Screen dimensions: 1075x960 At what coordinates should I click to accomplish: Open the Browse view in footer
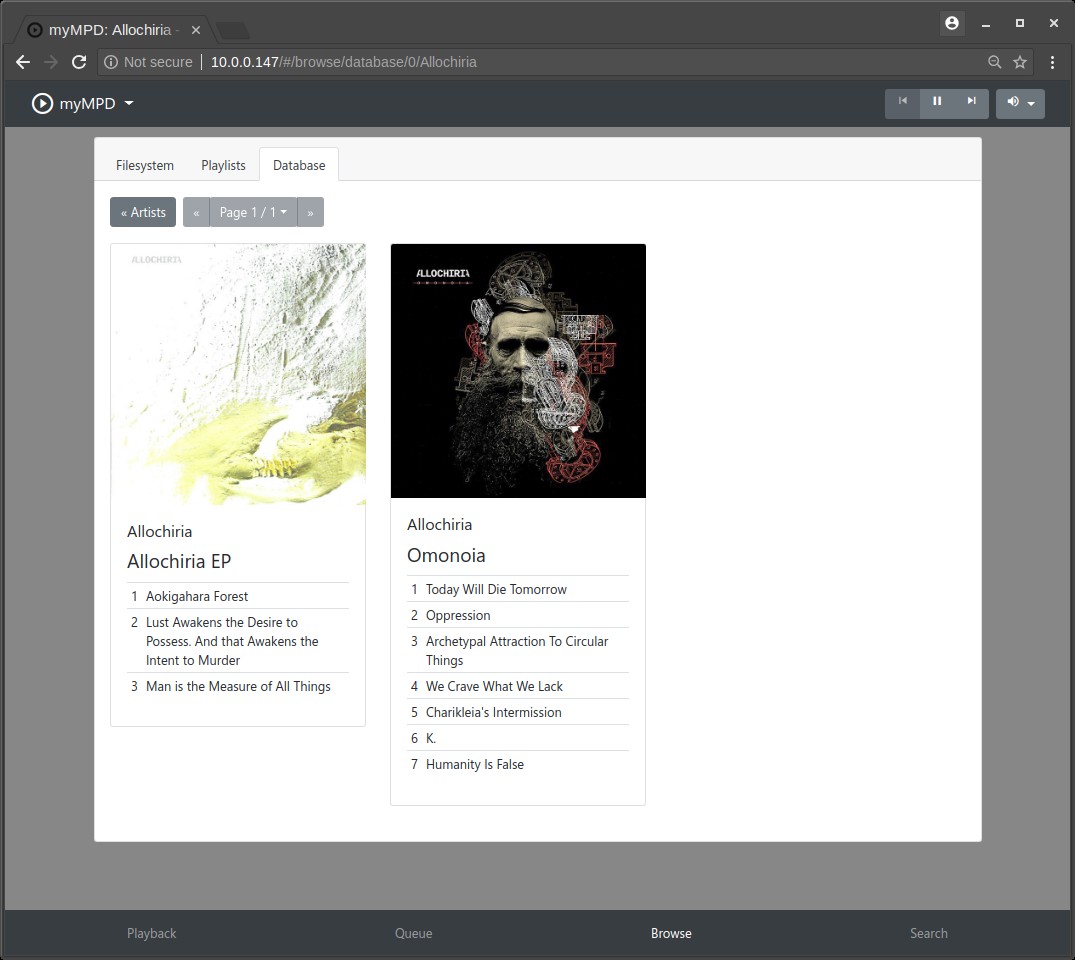coord(671,933)
